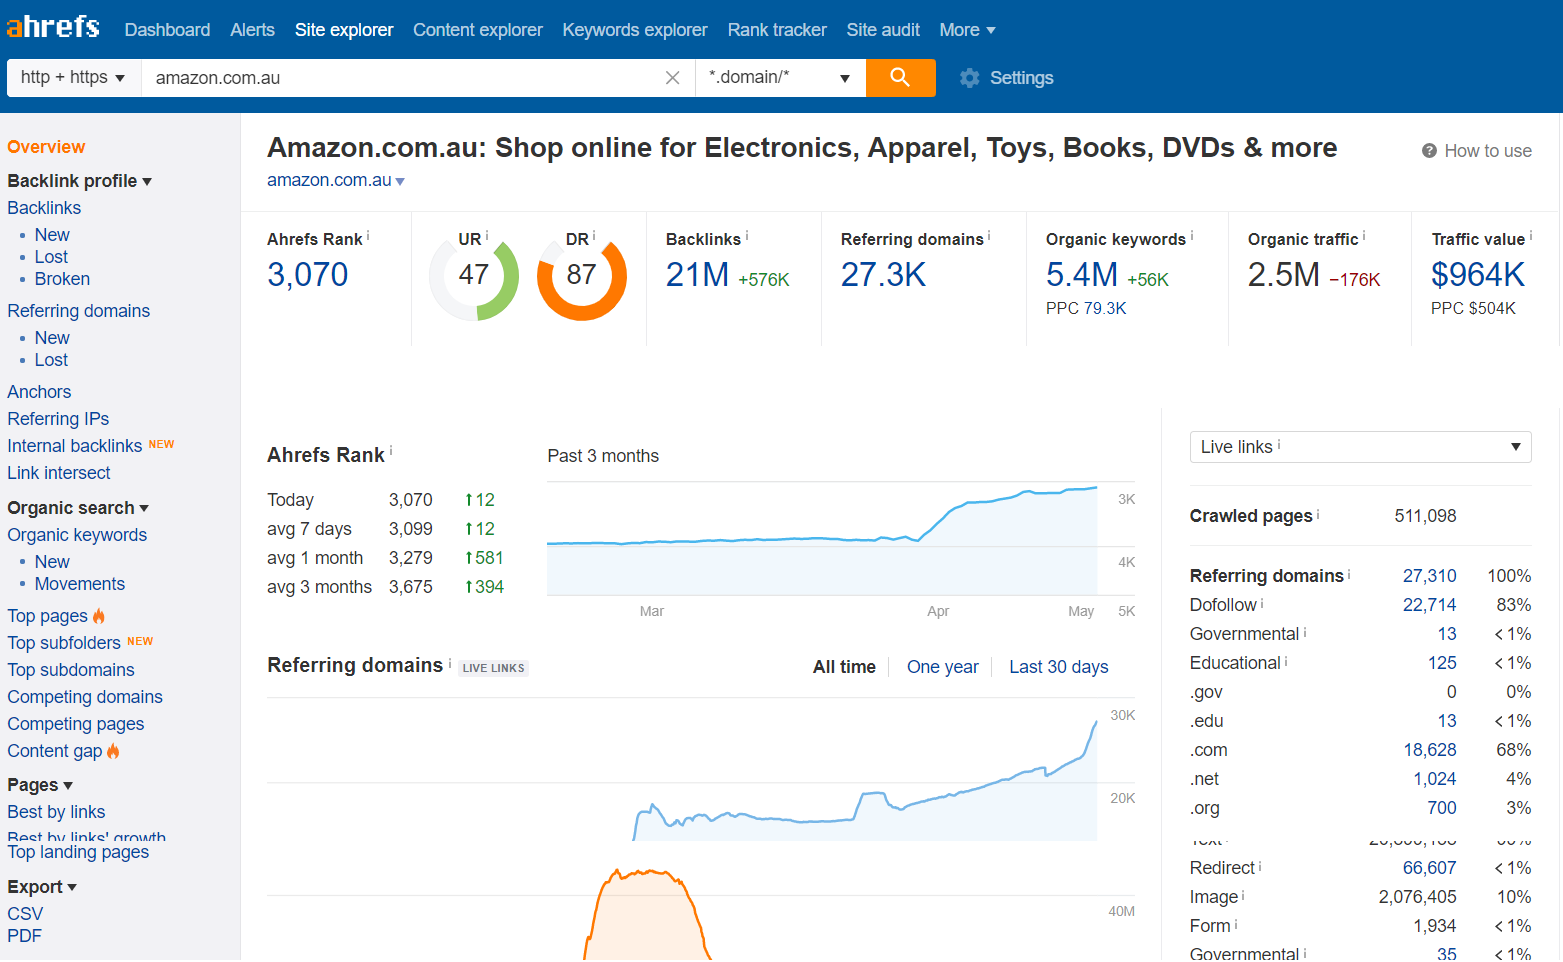Open Keywords explorer from the top menu
The height and width of the screenshot is (962, 1563).
(x=634, y=30)
